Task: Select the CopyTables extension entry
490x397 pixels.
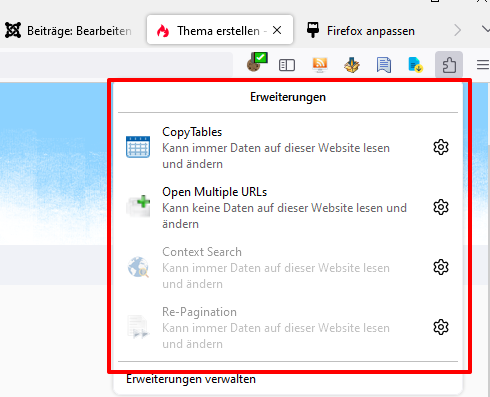Action: tap(288, 147)
